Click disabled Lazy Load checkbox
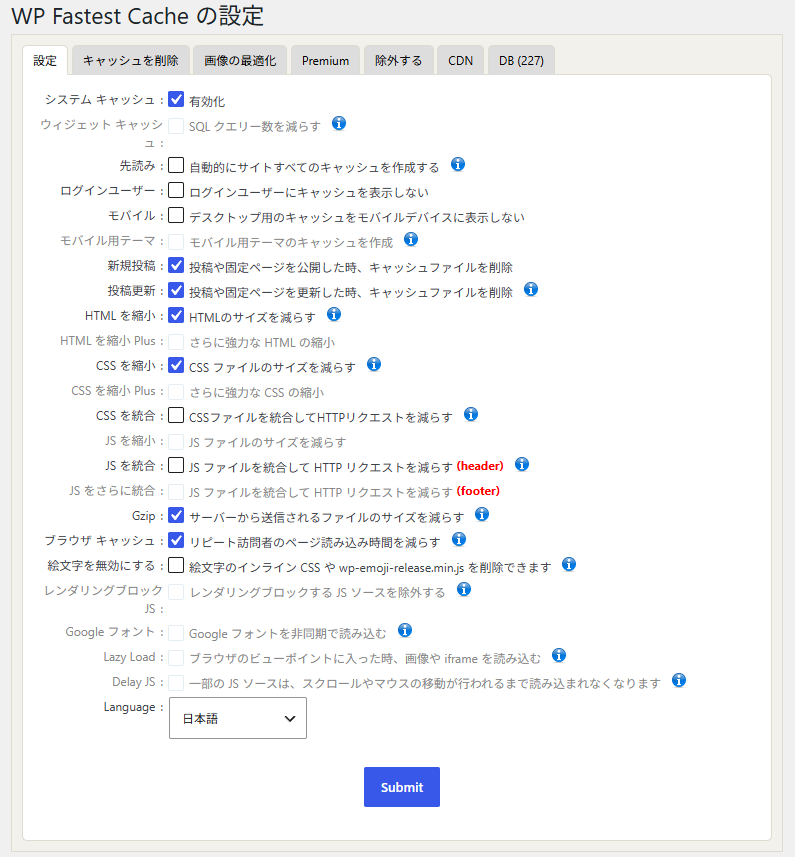This screenshot has height=857, width=795. (x=176, y=658)
